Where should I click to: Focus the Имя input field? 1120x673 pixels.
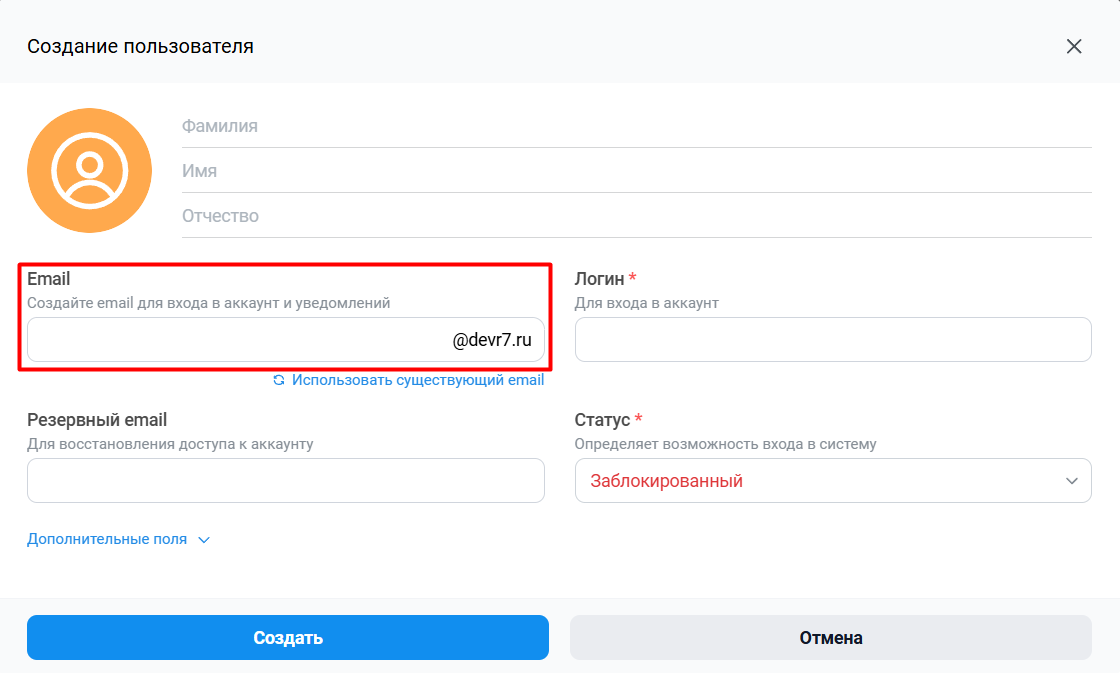(636, 171)
